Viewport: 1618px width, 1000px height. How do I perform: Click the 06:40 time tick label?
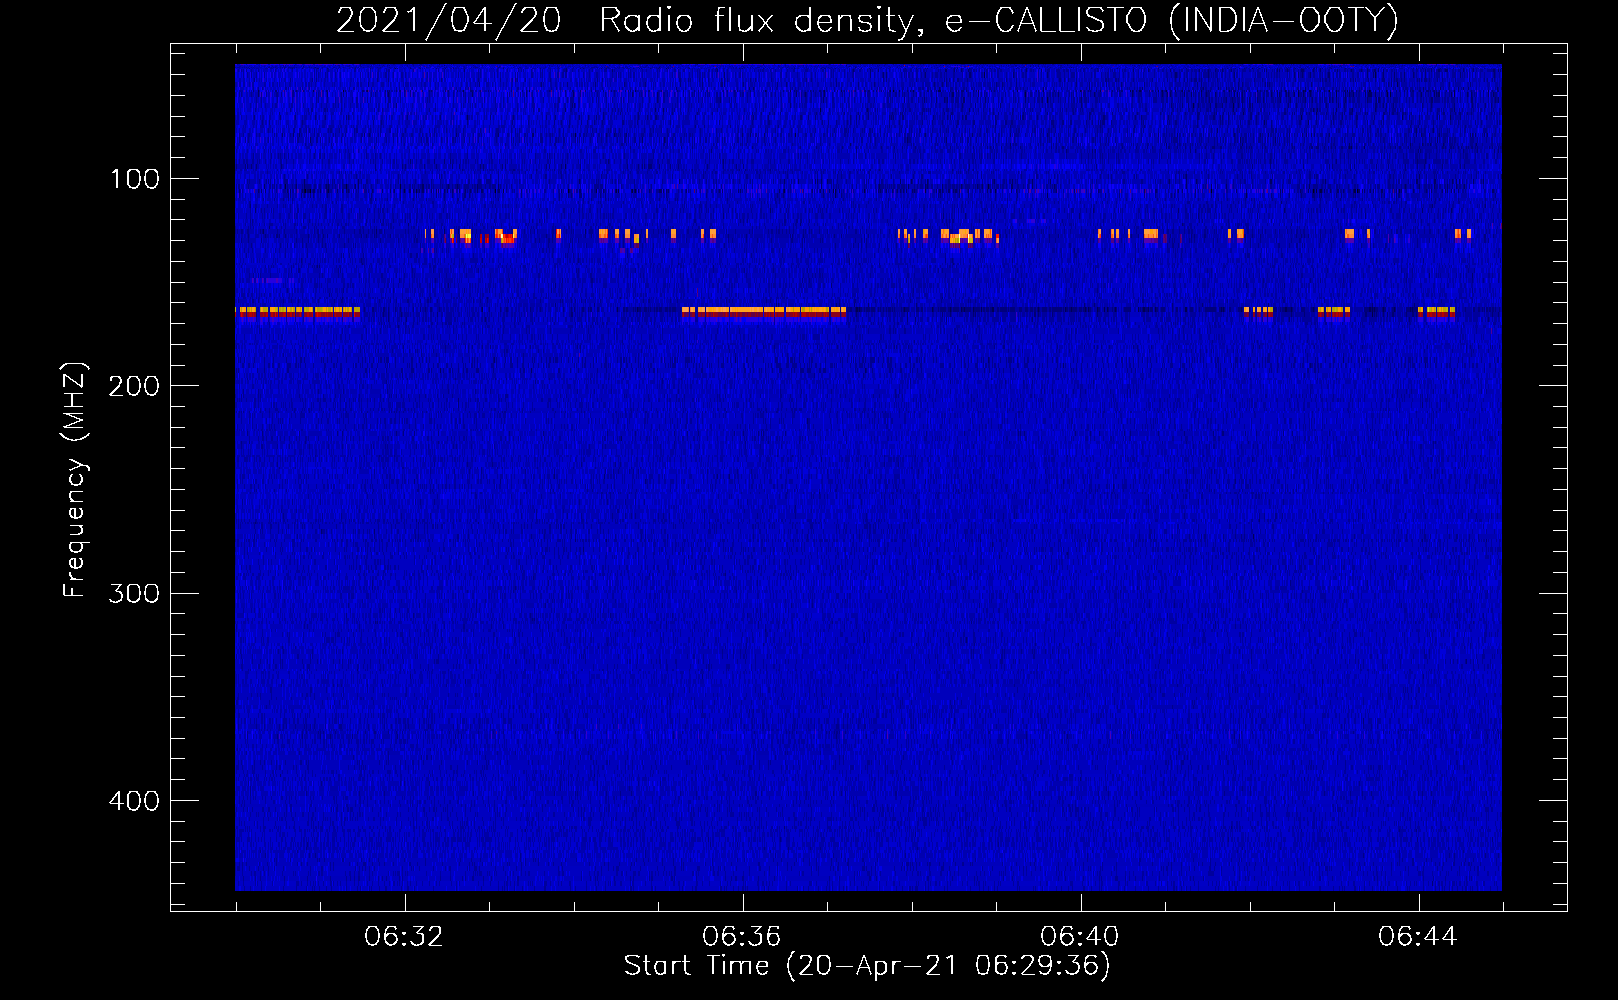click(1080, 937)
